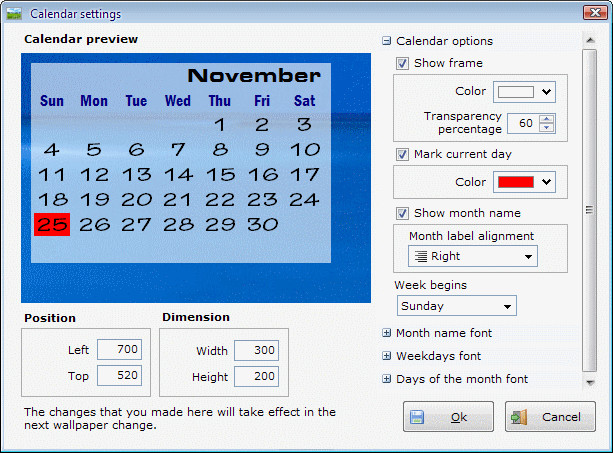
Task: Click the Calendar preview heading
Action: (x=81, y=39)
